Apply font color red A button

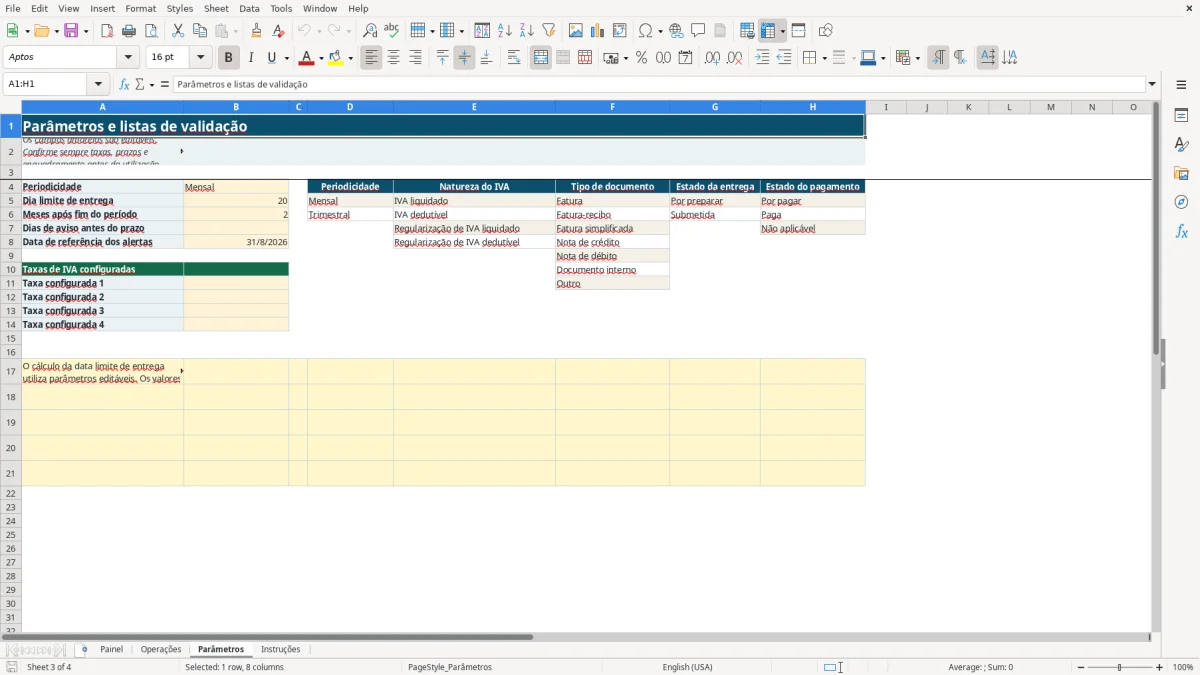[306, 58]
